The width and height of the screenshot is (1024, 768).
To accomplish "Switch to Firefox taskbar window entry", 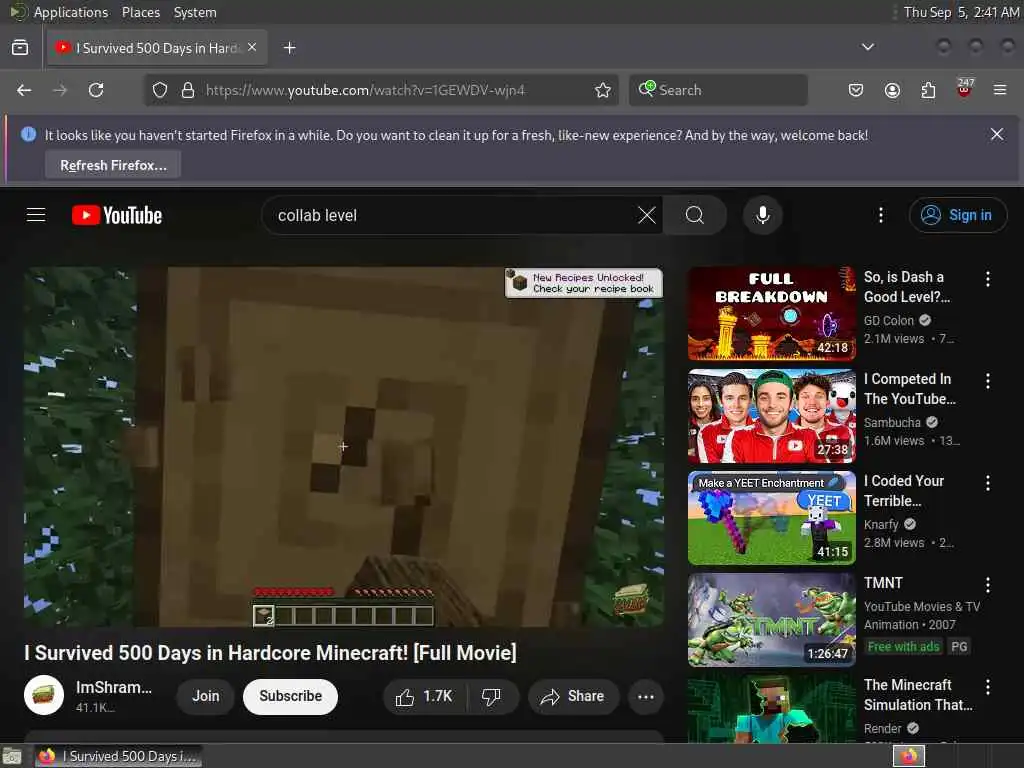I will [x=118, y=756].
